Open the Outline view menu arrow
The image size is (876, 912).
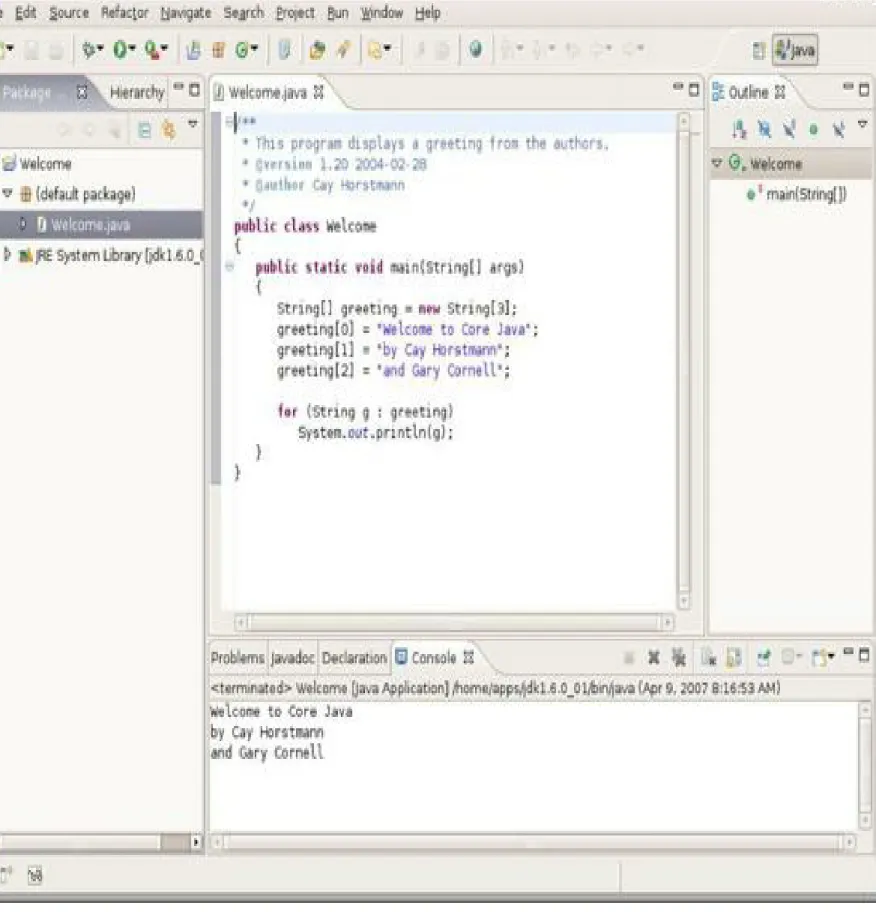tap(863, 124)
